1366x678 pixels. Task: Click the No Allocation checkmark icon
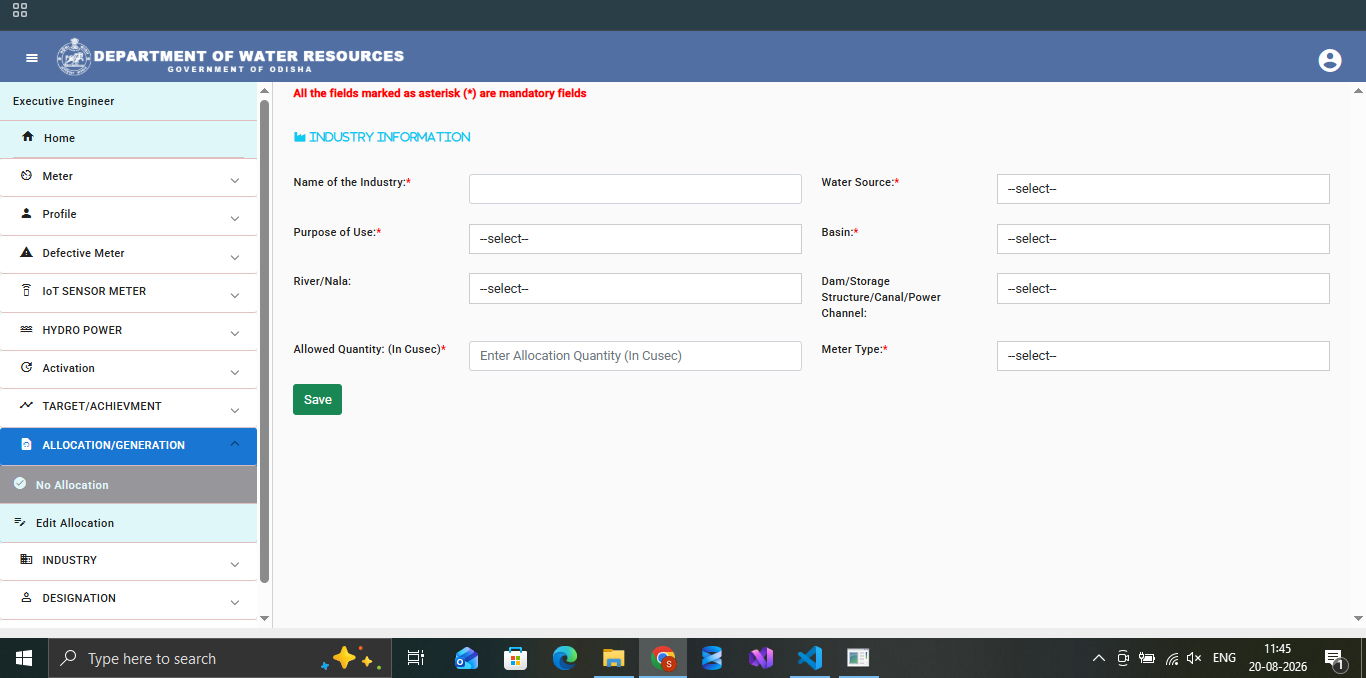pos(19,483)
